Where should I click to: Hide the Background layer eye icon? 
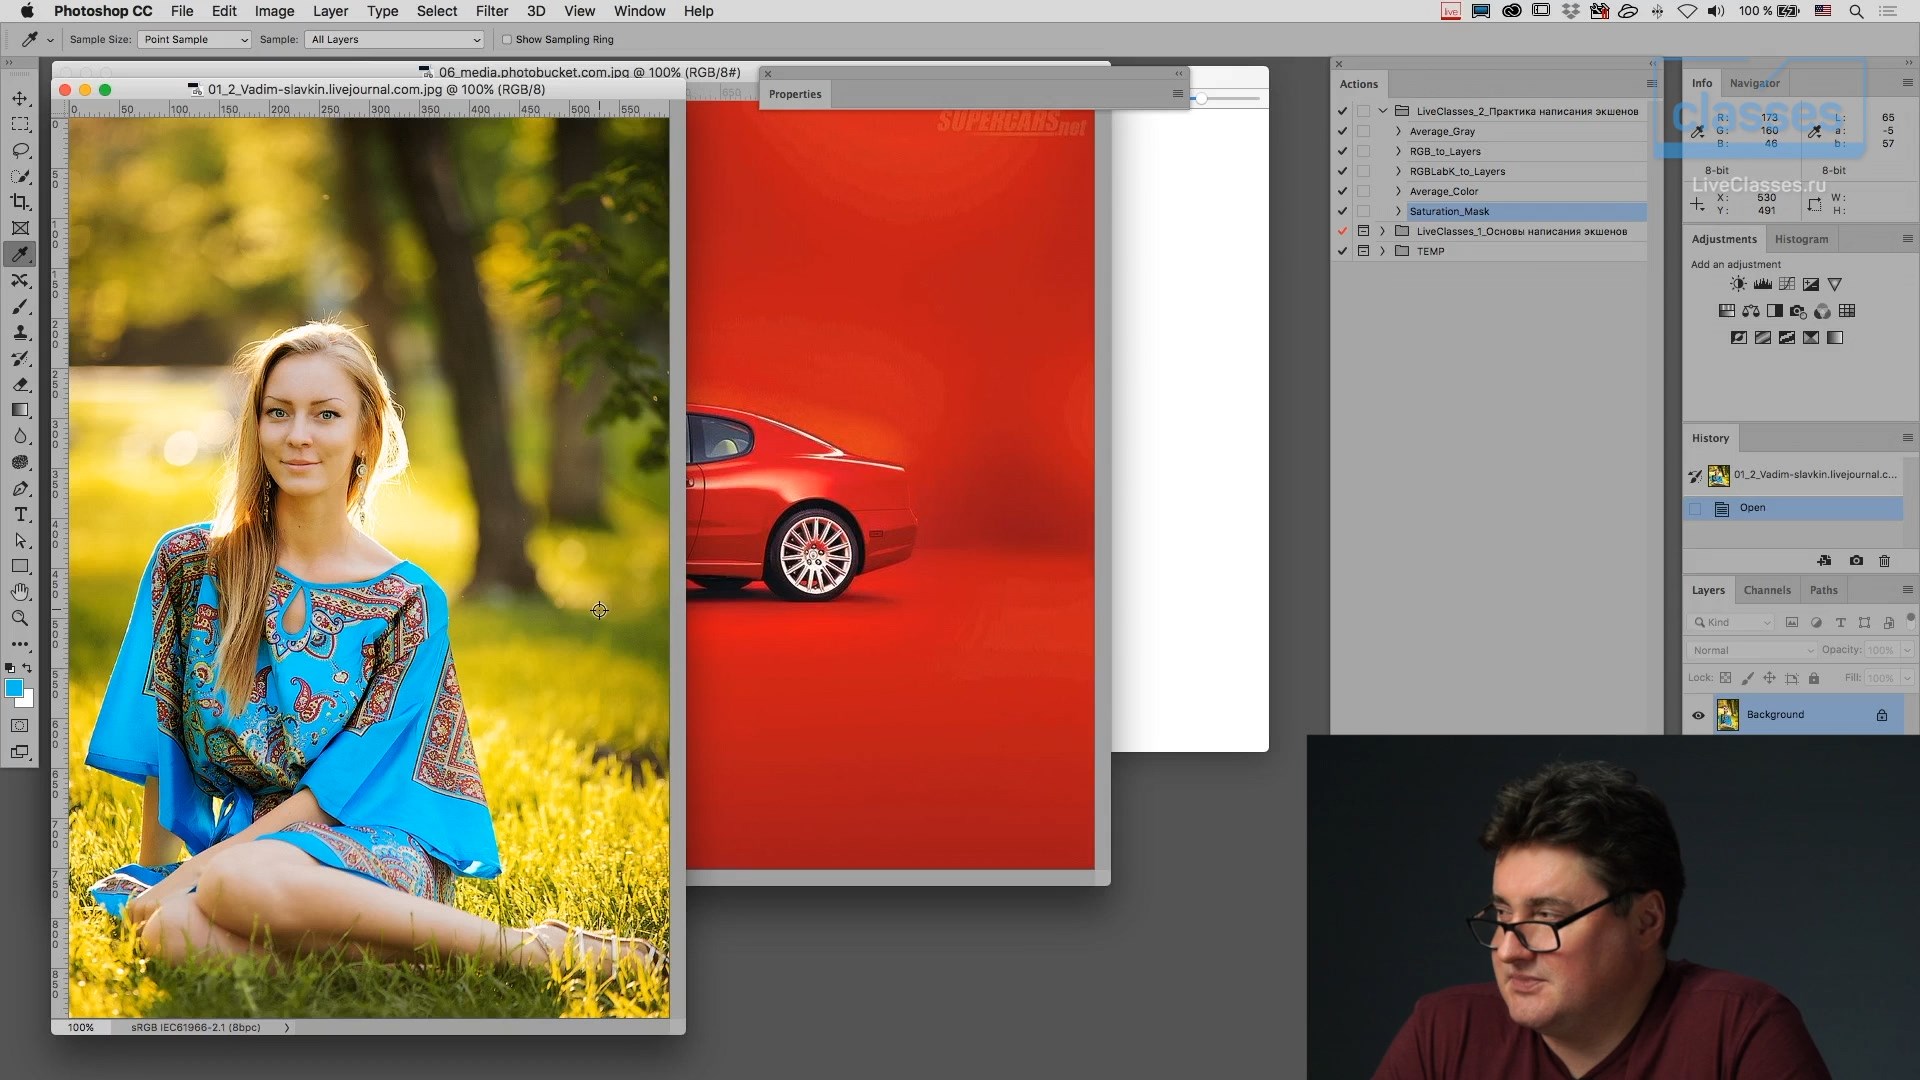pyautogui.click(x=1698, y=715)
